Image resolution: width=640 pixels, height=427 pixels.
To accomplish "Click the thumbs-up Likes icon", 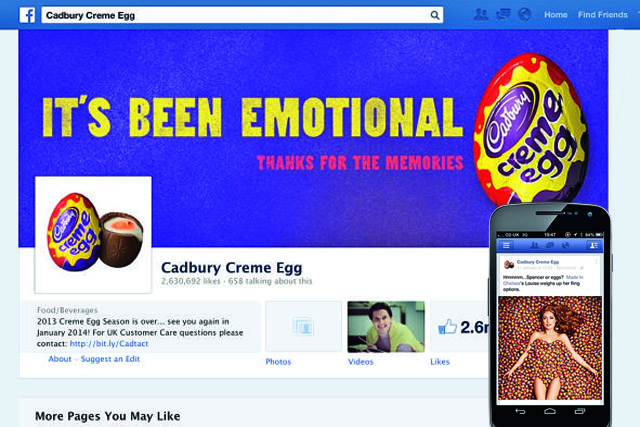I will click(447, 327).
